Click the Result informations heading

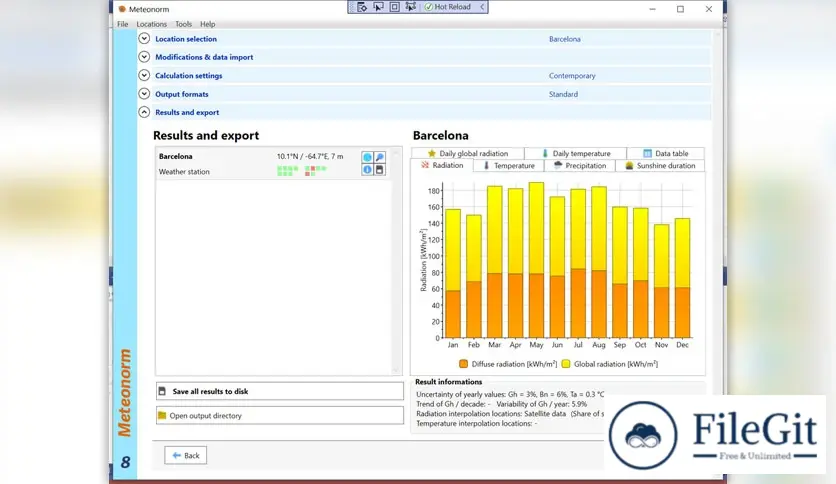[x=448, y=382]
